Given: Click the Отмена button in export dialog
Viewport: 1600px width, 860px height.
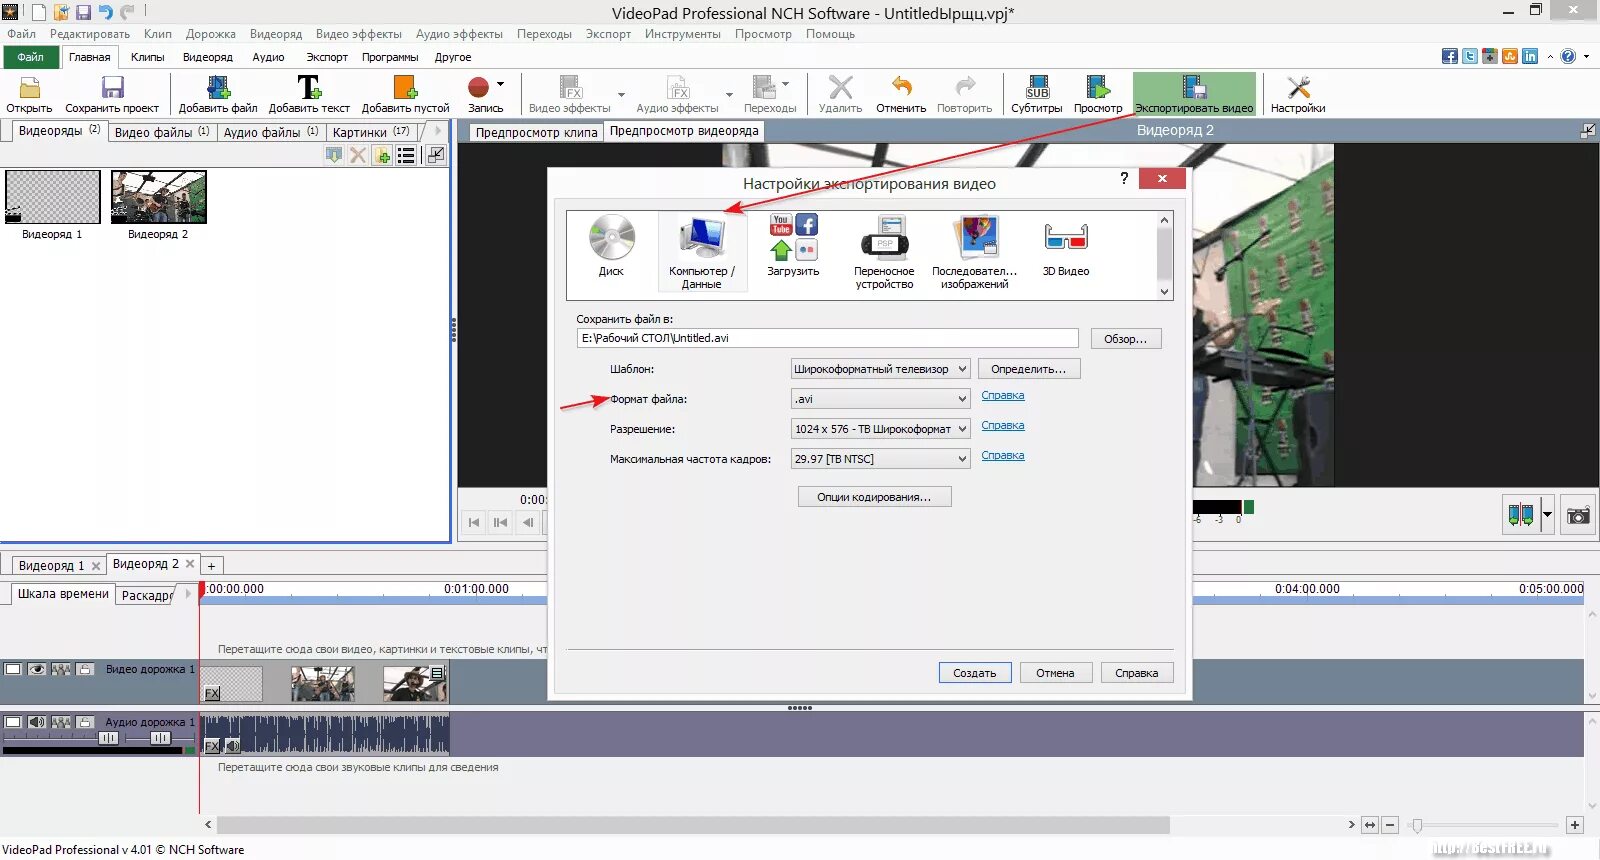Looking at the screenshot, I should click(x=1055, y=673).
